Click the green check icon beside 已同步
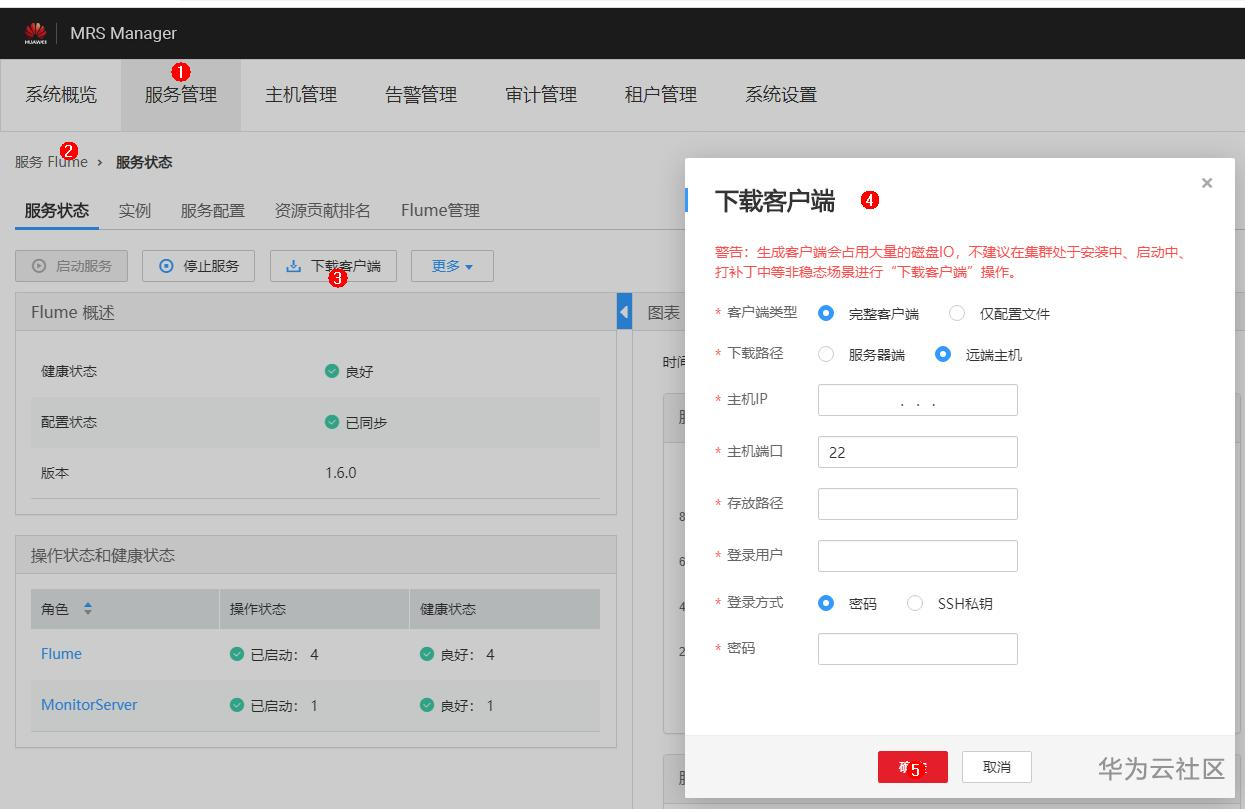The width and height of the screenshot is (1245, 809). coord(332,422)
